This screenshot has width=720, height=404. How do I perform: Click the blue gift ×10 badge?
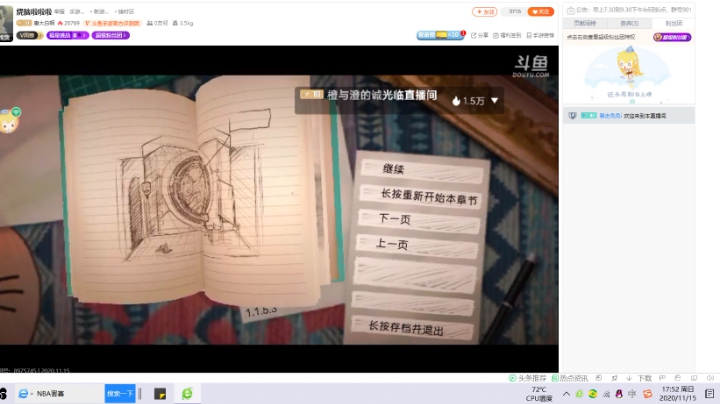click(439, 35)
